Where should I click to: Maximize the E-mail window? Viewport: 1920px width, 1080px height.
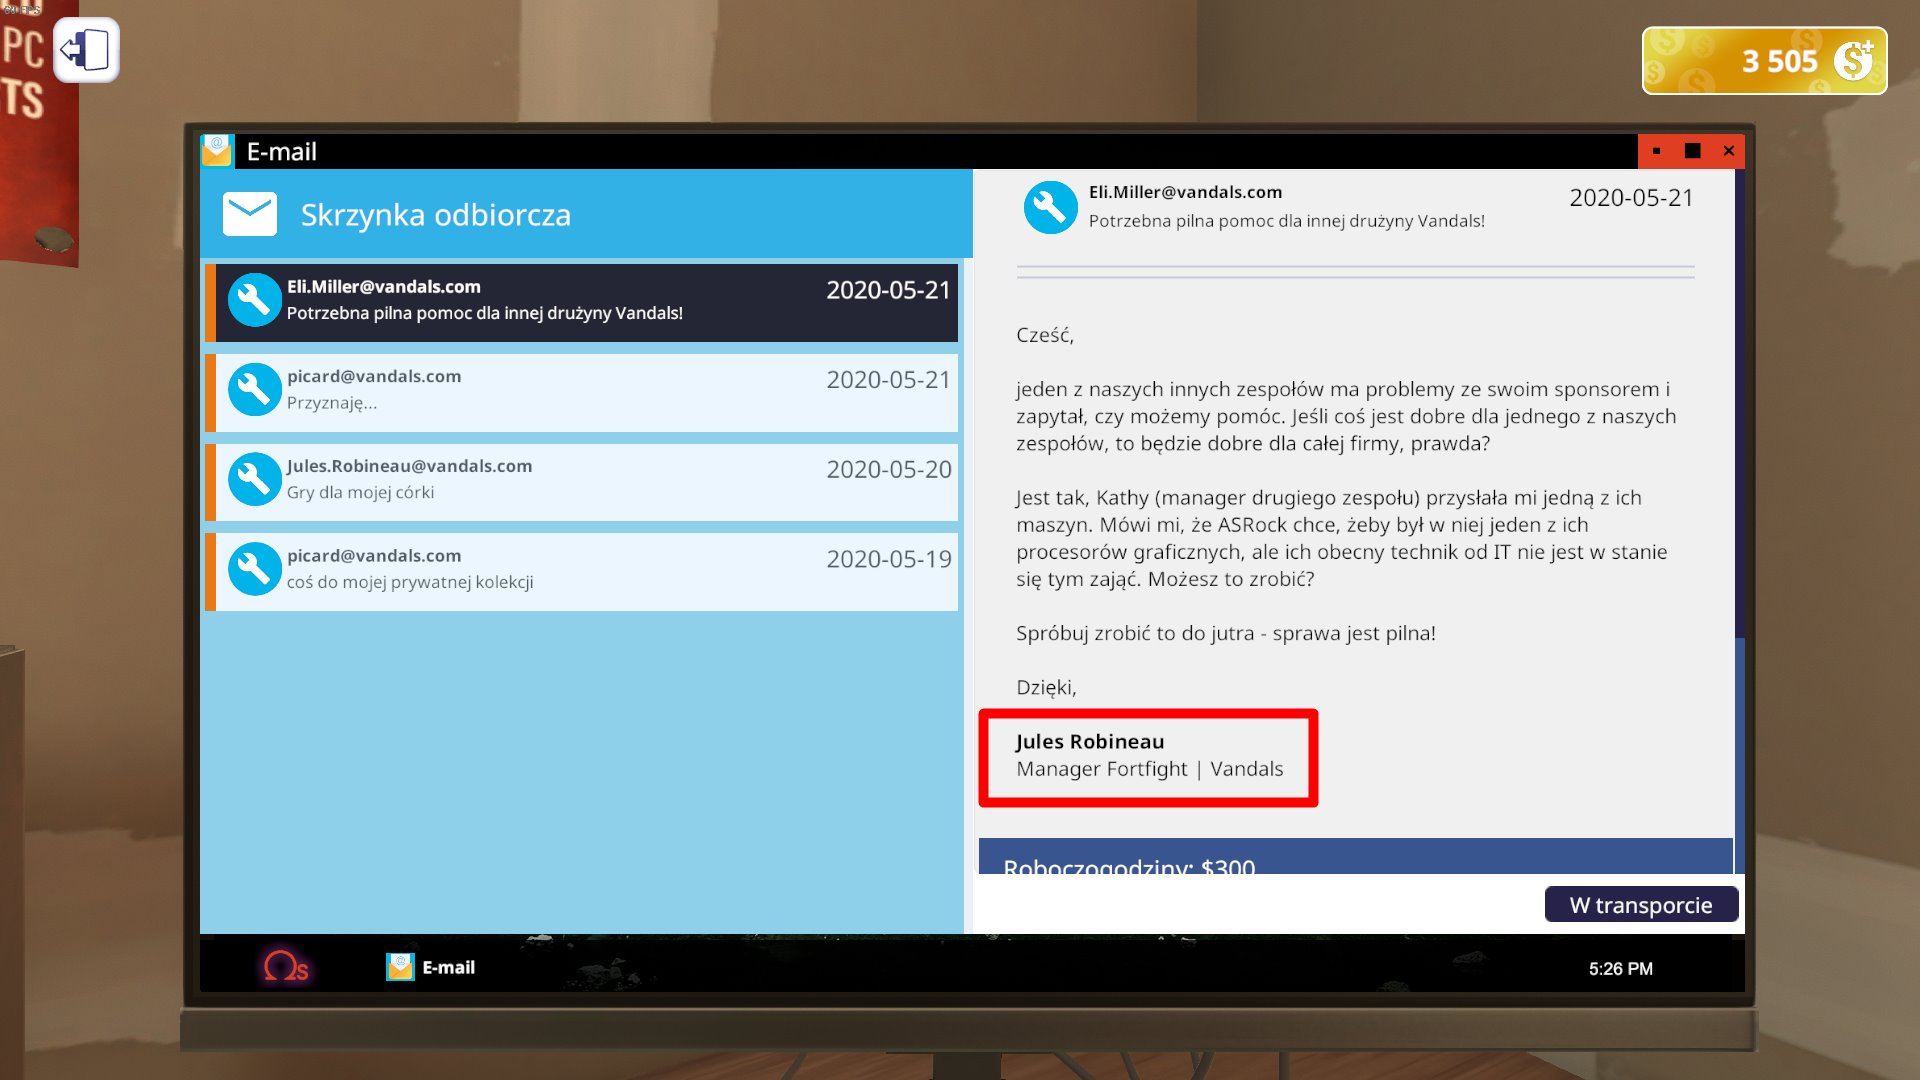(1692, 151)
